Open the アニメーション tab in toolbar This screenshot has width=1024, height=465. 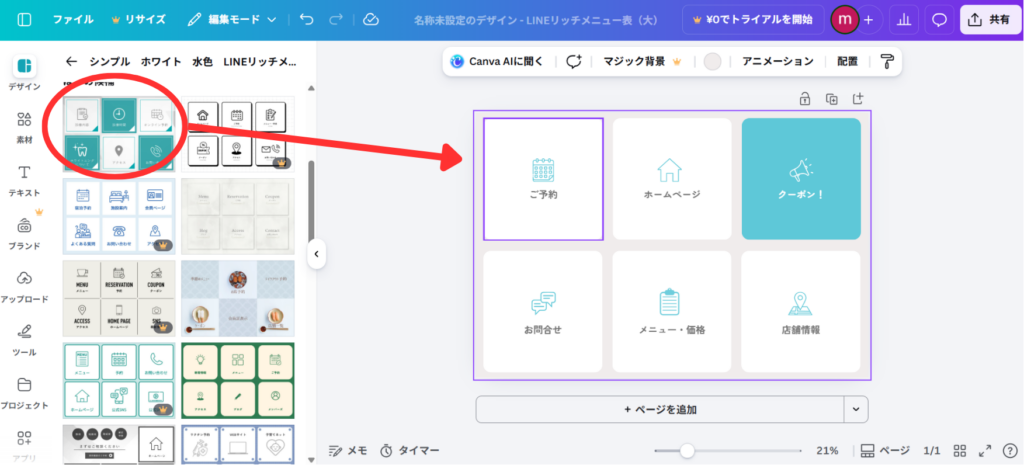[777, 61]
